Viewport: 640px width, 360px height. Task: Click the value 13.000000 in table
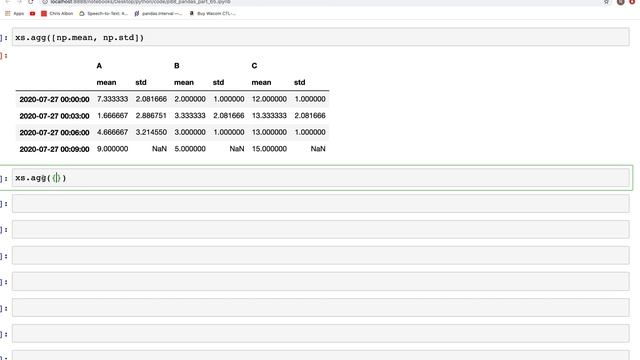[269, 132]
